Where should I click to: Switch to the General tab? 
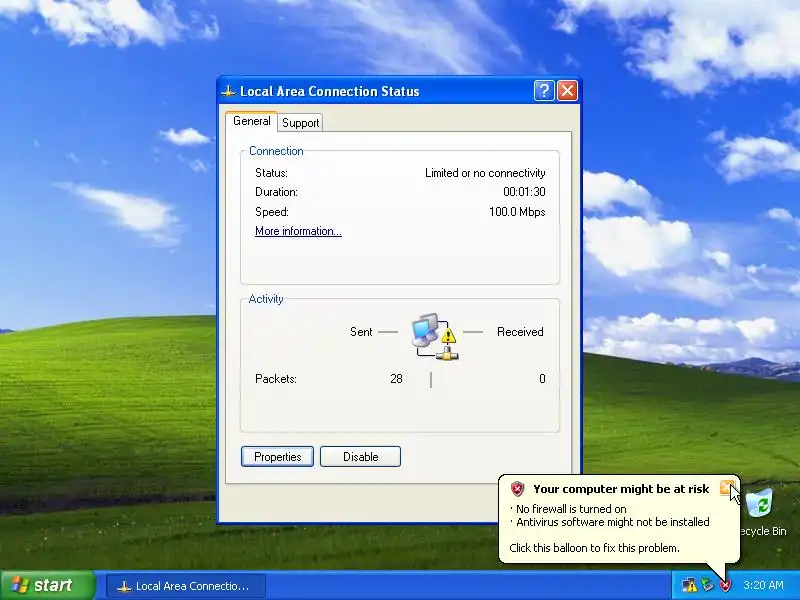[252, 121]
